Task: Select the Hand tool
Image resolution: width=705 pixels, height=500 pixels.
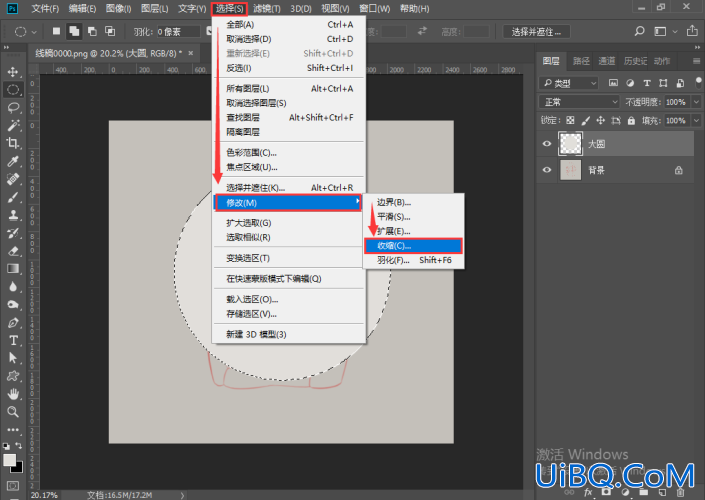Action: tap(13, 394)
